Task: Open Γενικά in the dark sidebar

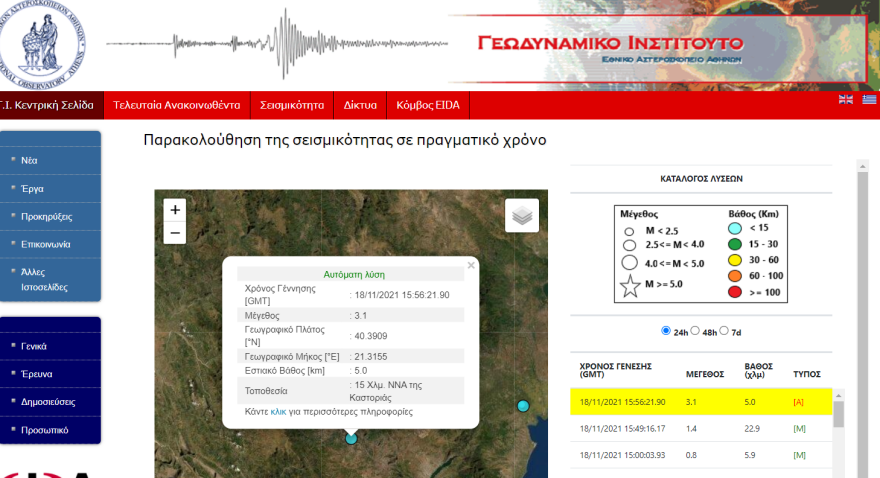Action: tap(34, 346)
